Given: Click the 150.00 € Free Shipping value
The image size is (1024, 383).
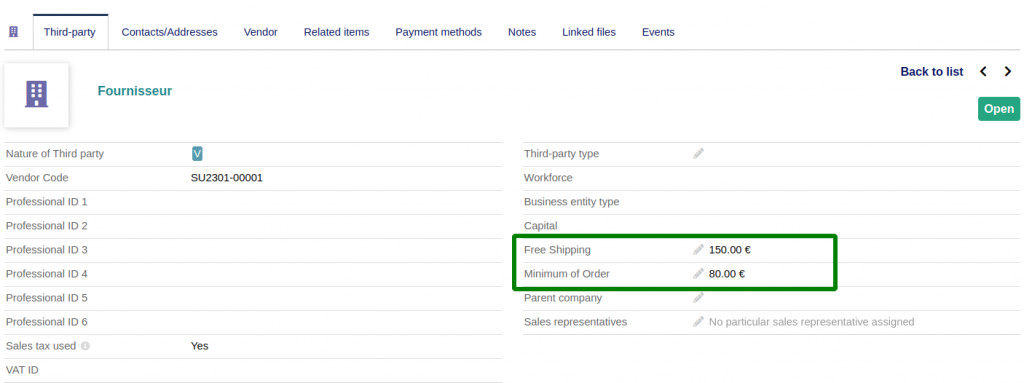Looking at the screenshot, I should coord(730,250).
